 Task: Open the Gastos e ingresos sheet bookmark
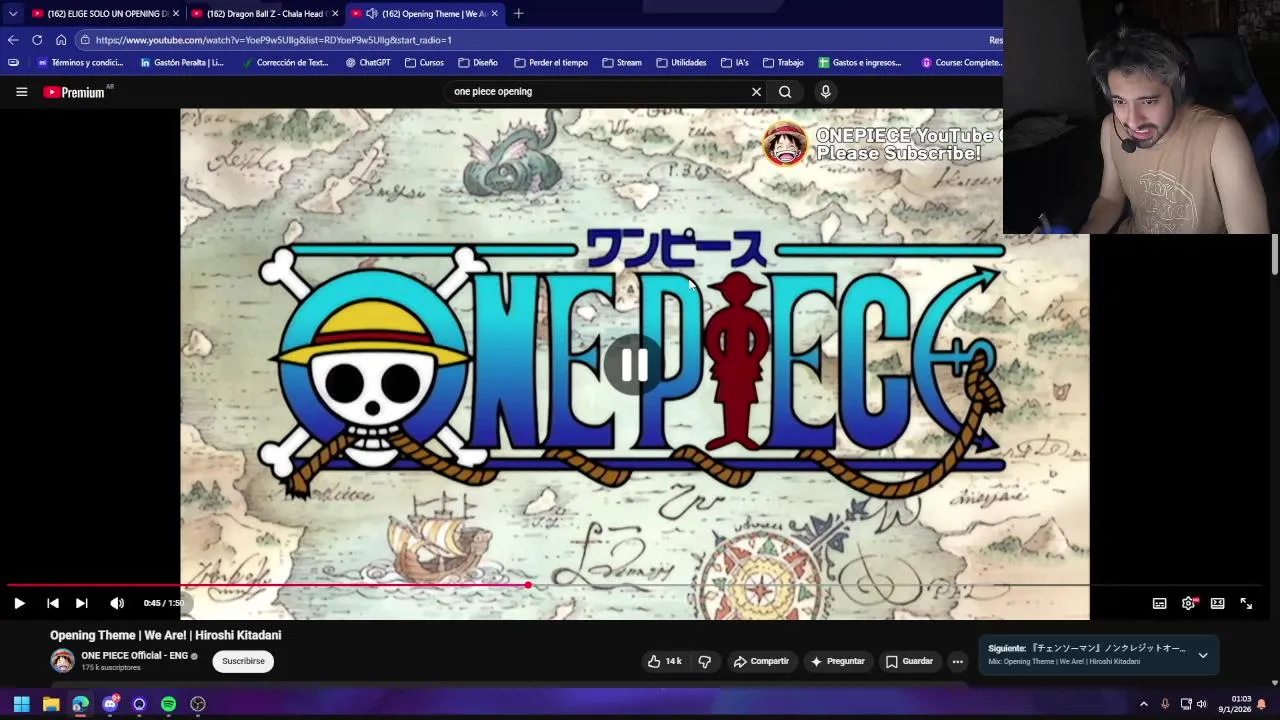[x=860, y=63]
